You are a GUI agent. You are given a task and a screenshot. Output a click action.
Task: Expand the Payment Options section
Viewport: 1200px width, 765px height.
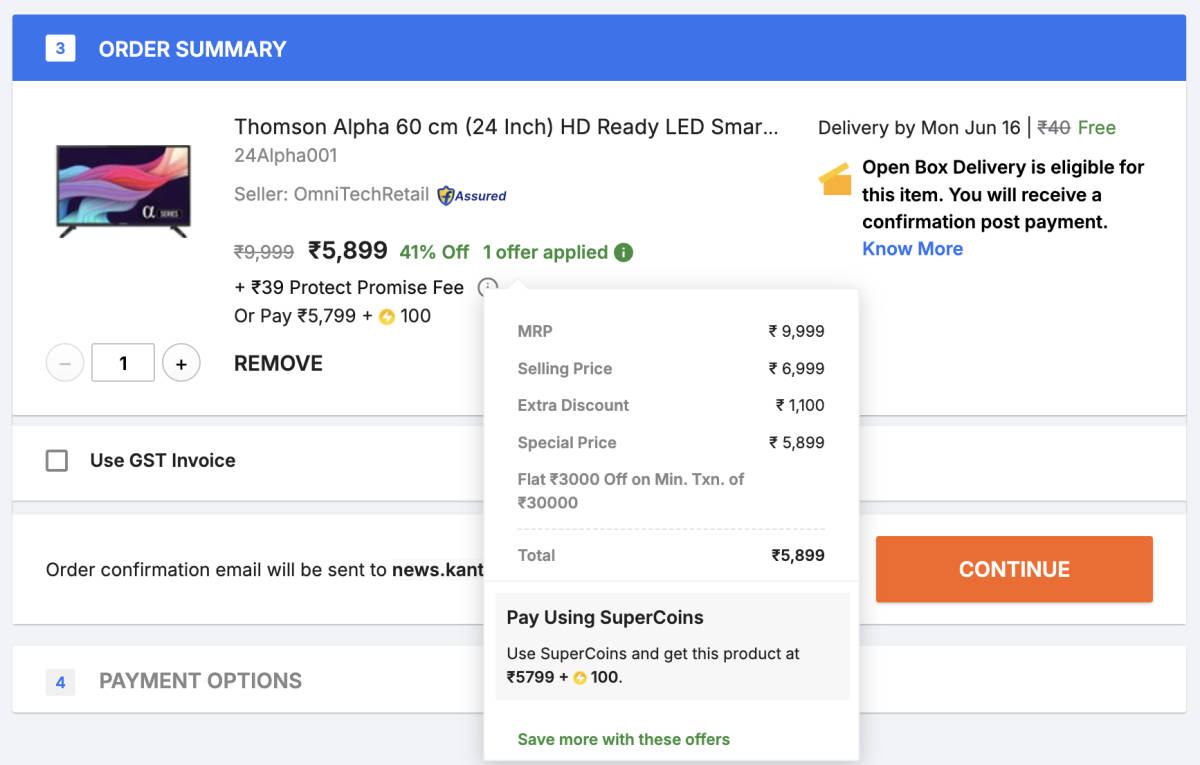[x=599, y=681]
